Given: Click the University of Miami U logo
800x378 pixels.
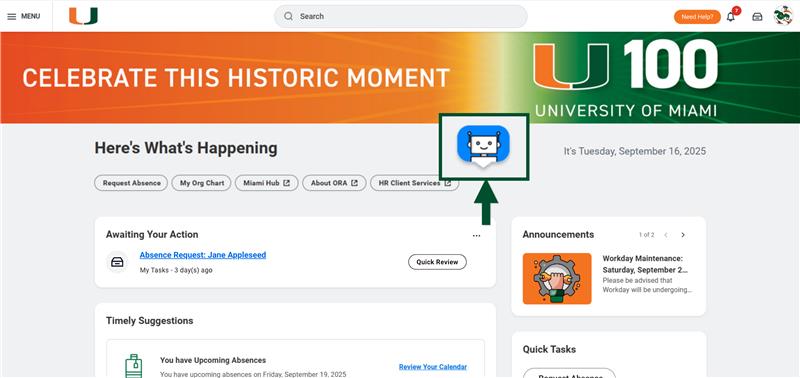Looking at the screenshot, I should tap(83, 16).
